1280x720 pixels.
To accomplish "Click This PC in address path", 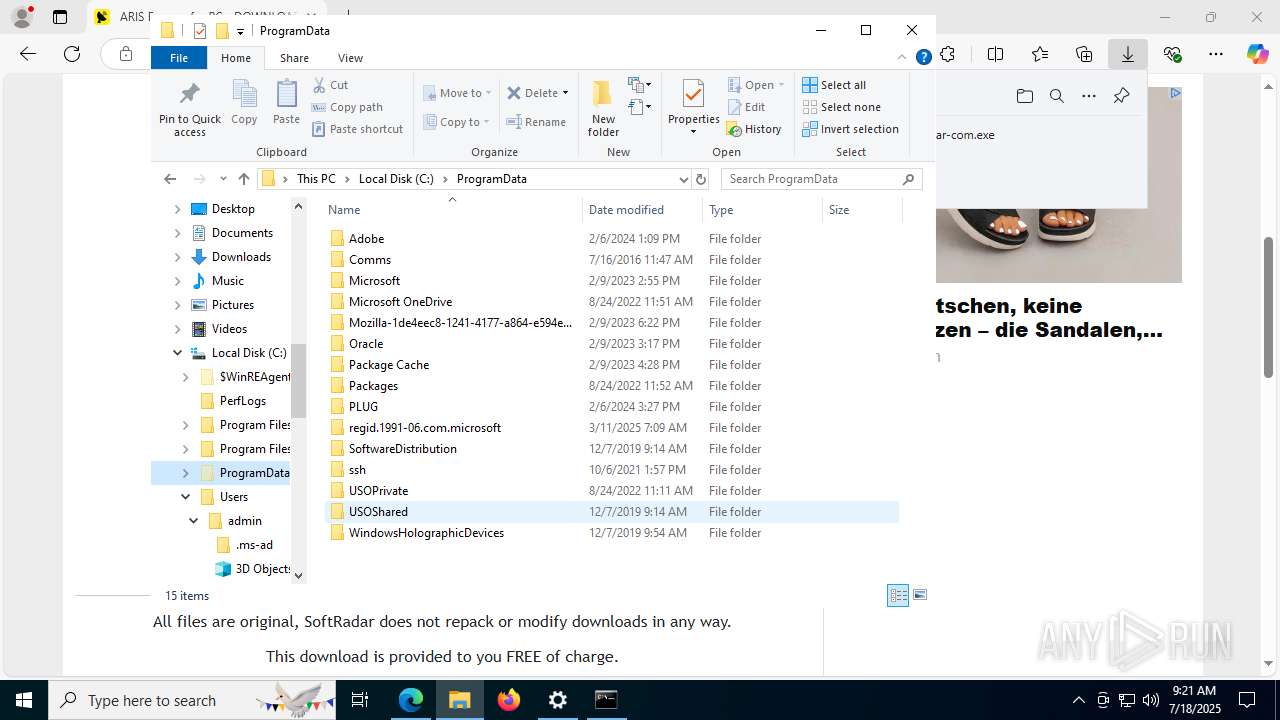I will click(x=316, y=179).
